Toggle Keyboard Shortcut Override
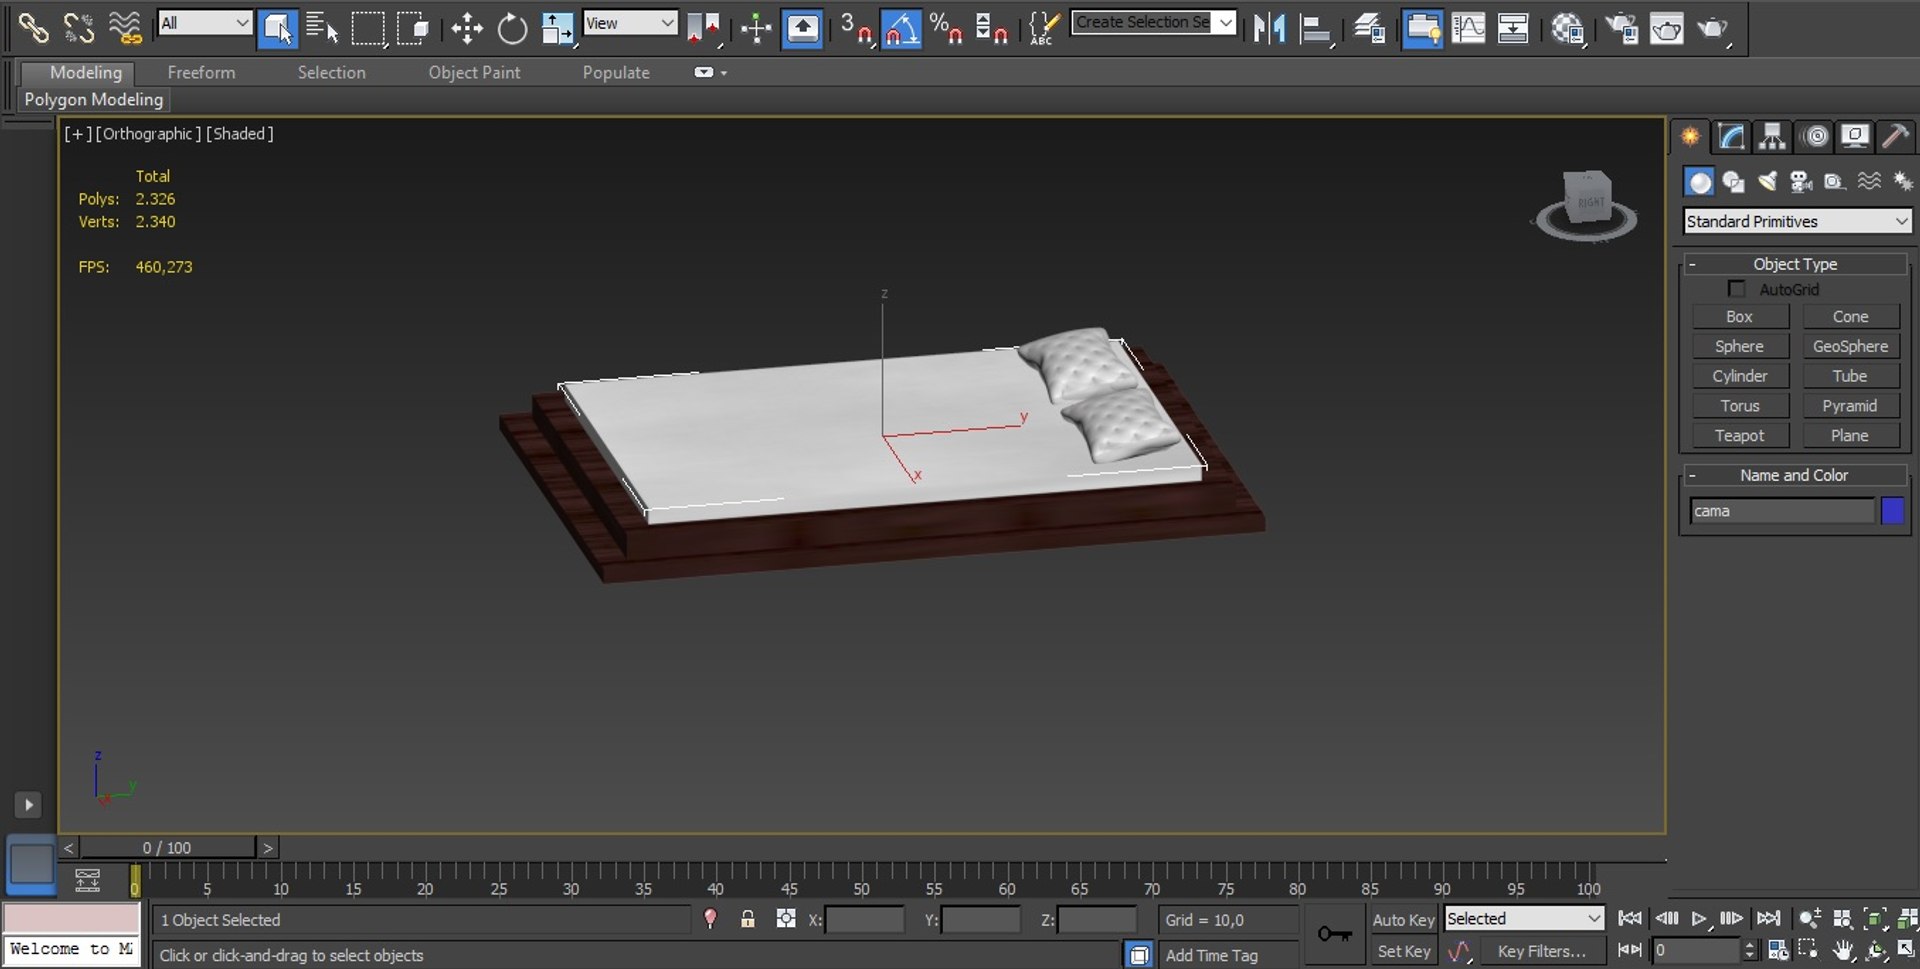 (x=802, y=28)
